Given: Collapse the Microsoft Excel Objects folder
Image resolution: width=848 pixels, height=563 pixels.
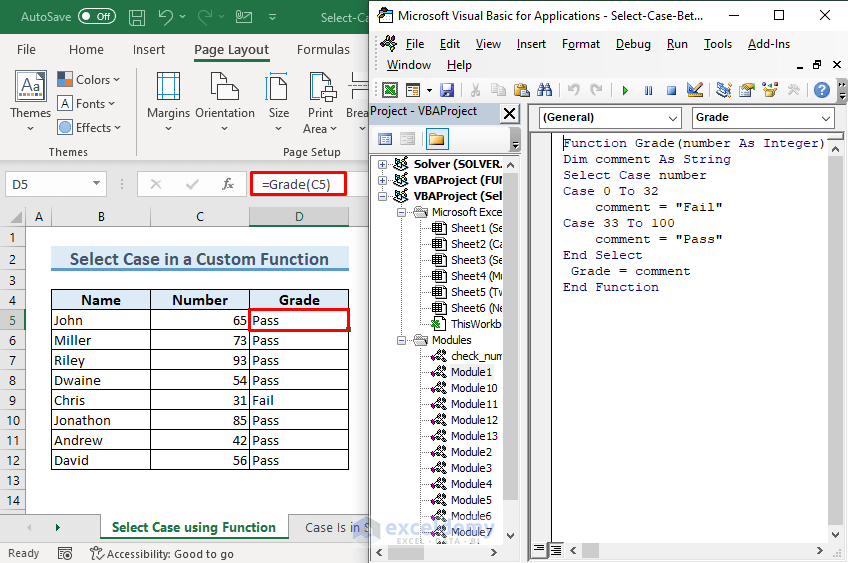Looking at the screenshot, I should [x=401, y=213].
